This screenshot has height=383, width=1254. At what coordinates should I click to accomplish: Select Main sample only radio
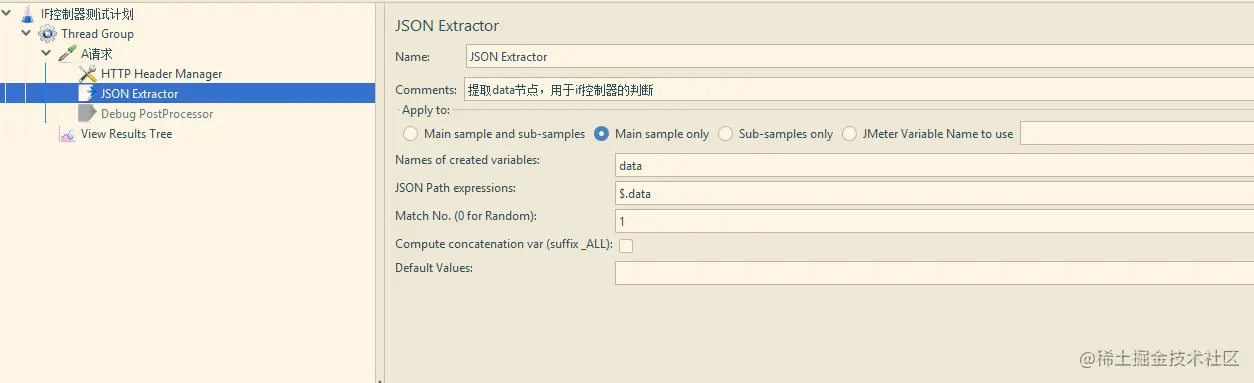pyautogui.click(x=601, y=134)
